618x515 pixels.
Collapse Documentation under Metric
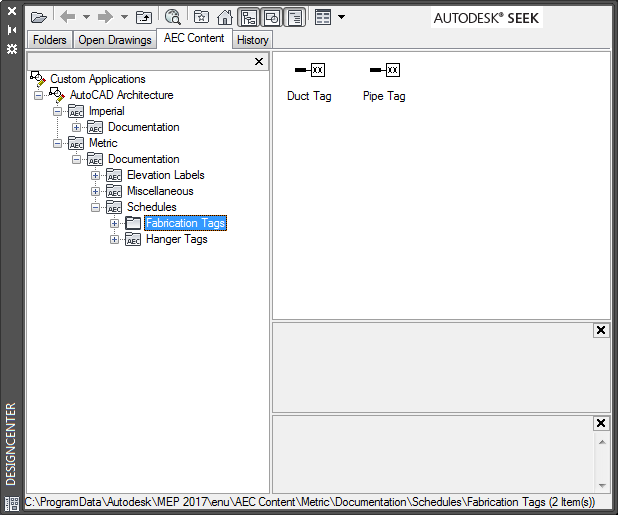(76, 159)
